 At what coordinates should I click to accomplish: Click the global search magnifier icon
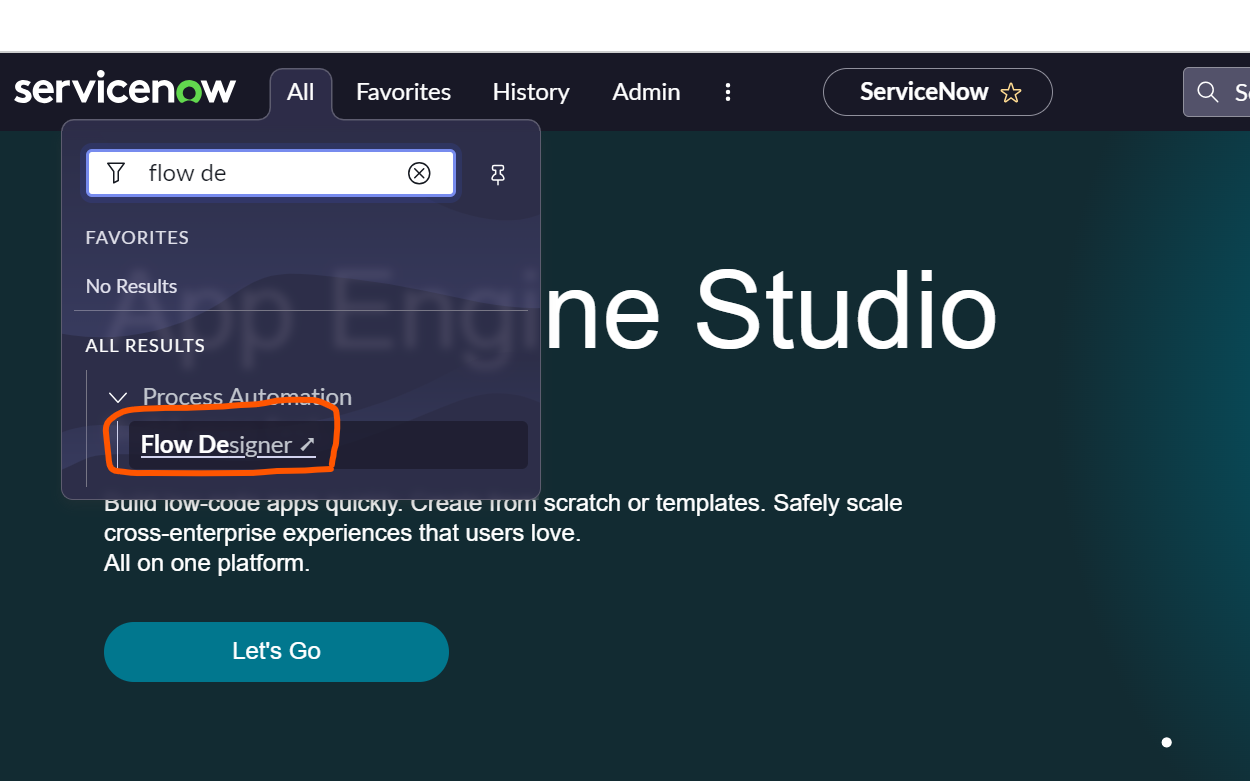(1208, 92)
